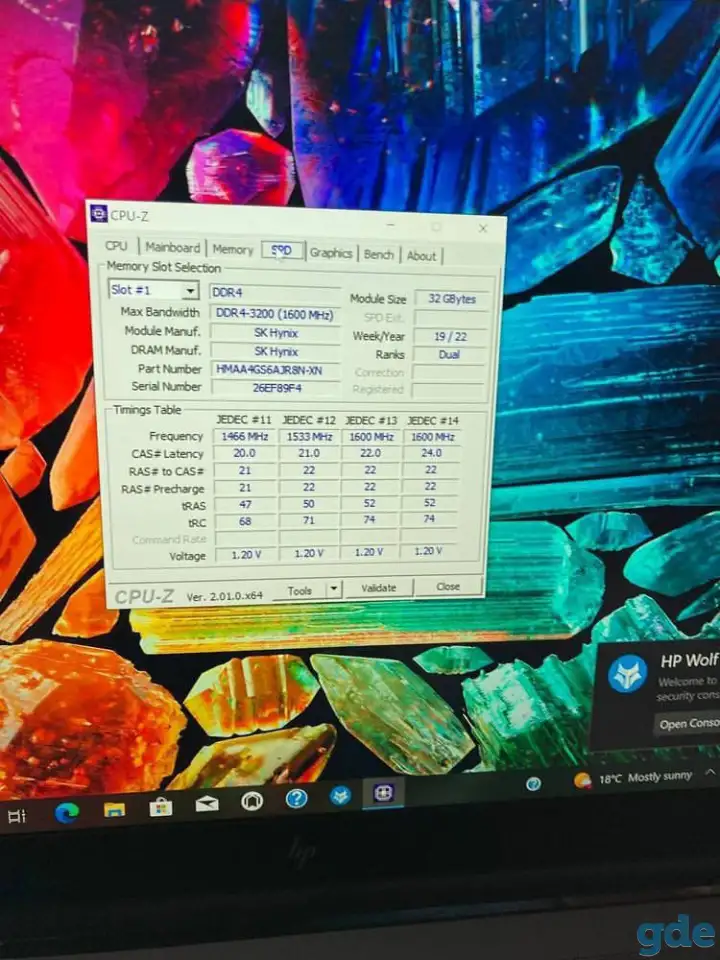Select the CPU-Z taskbar icon
720x960 pixels.
coord(384,793)
